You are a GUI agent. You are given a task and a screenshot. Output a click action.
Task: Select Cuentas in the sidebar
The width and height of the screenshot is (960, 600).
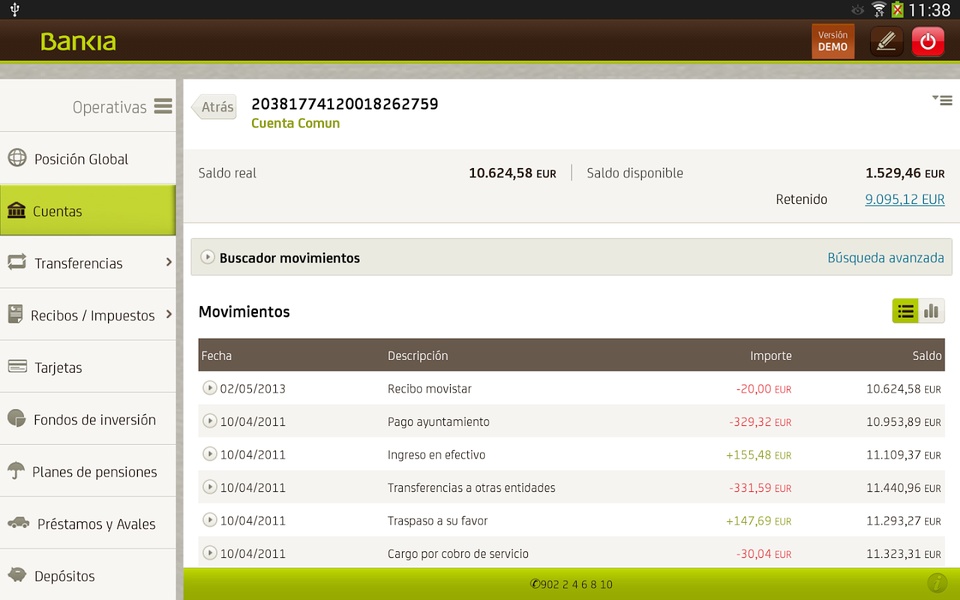pos(88,211)
